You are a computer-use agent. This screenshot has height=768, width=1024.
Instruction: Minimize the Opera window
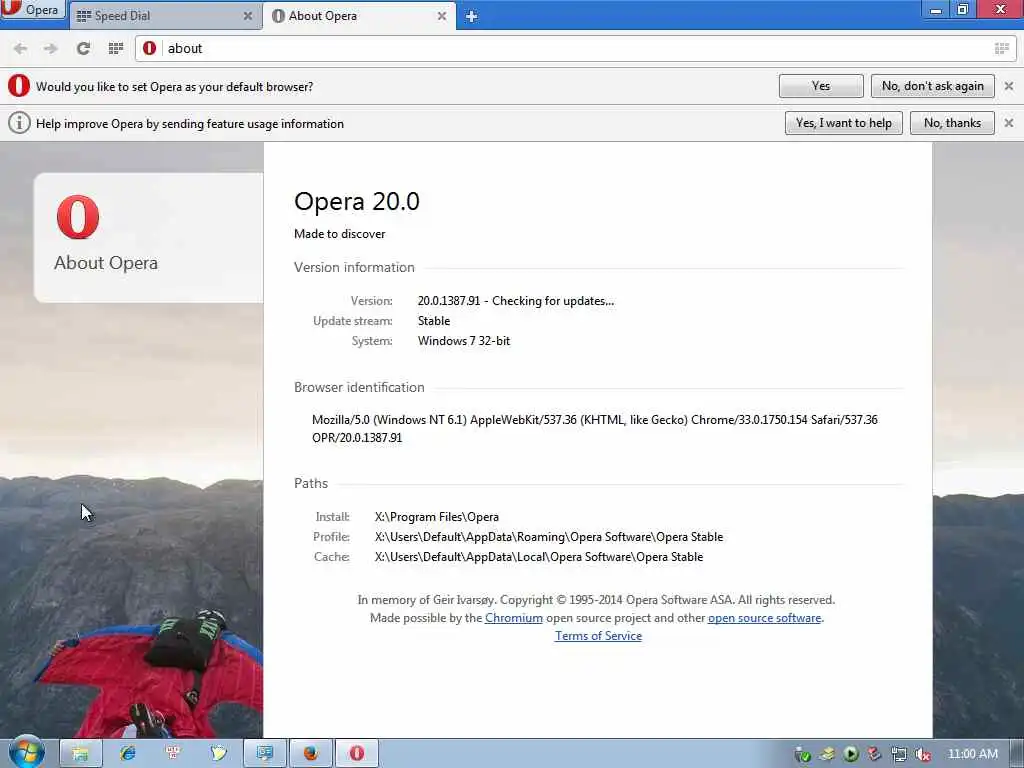[x=936, y=10]
